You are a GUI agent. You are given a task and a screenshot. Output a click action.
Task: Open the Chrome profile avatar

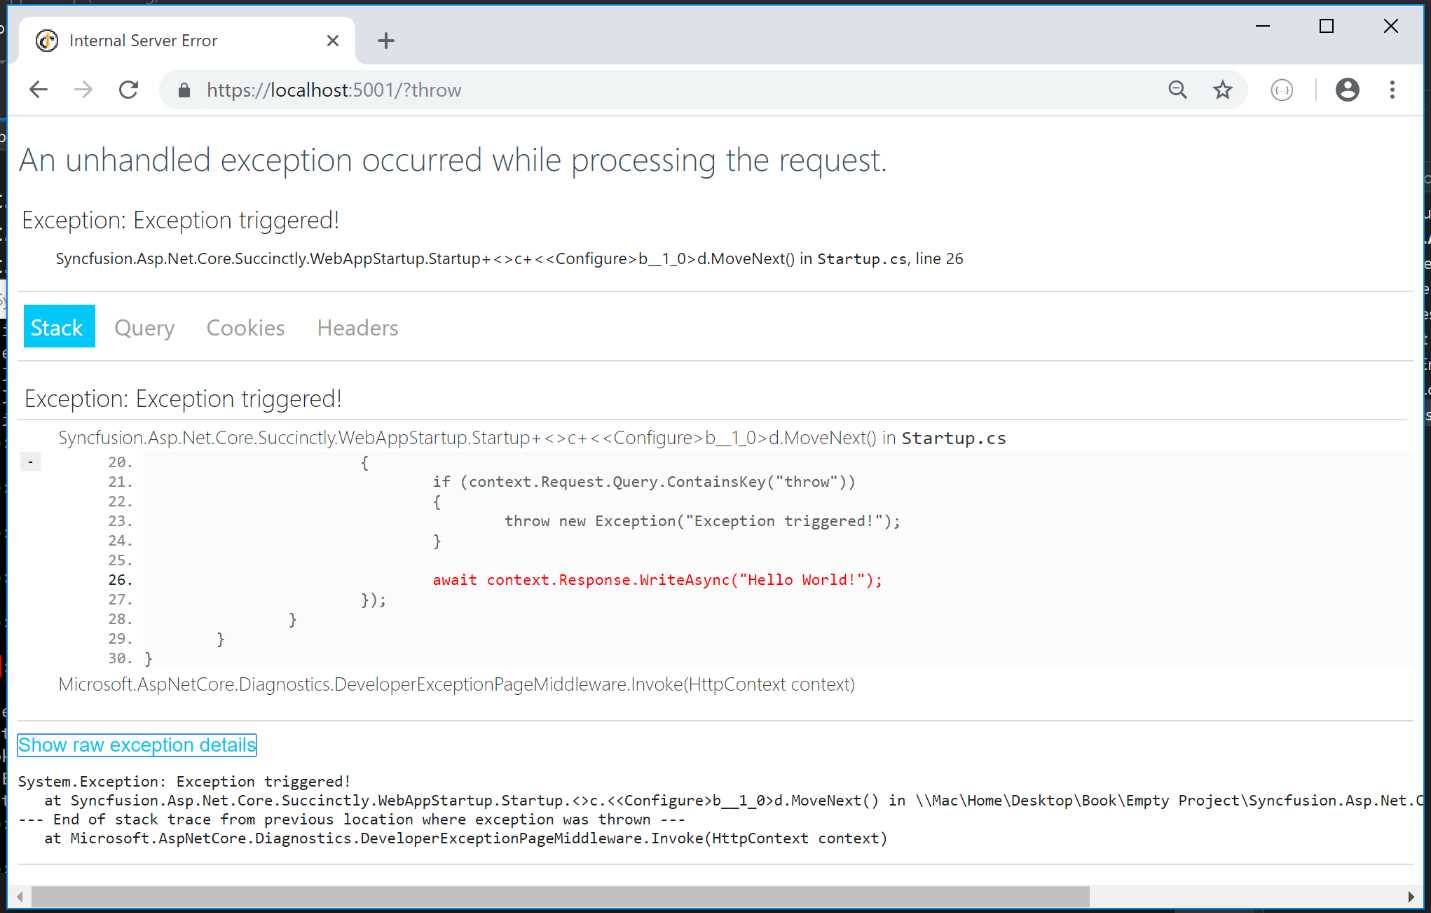(1347, 89)
